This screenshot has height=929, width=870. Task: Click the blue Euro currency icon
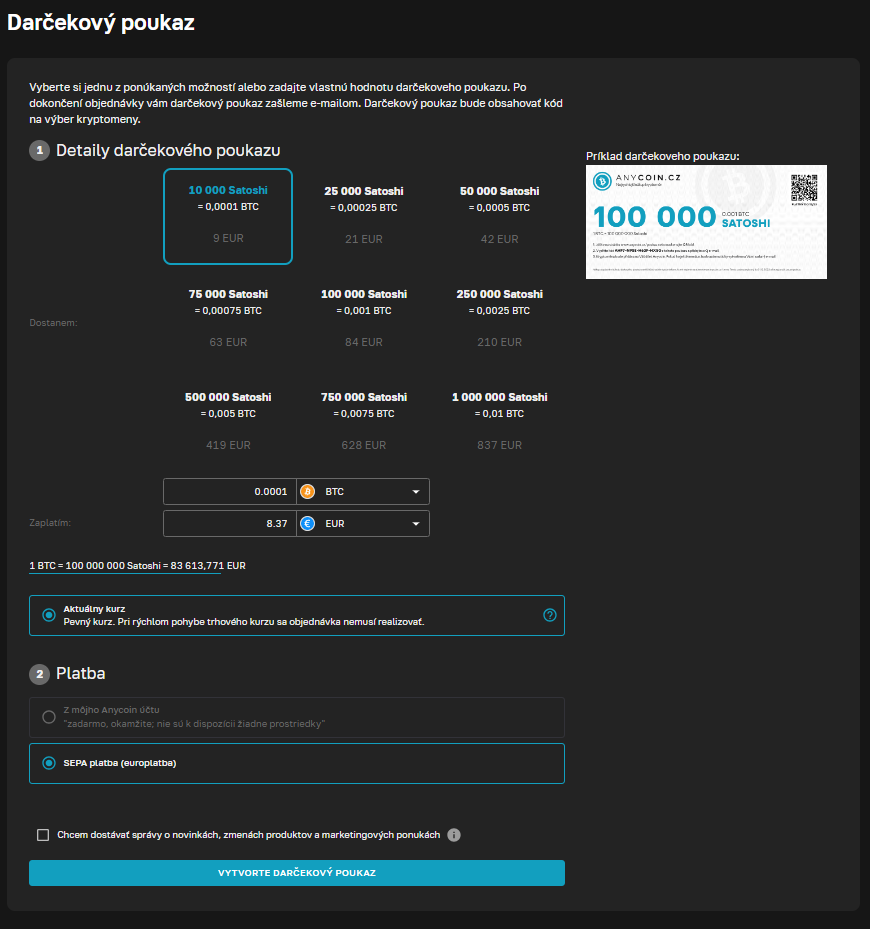[x=308, y=524]
